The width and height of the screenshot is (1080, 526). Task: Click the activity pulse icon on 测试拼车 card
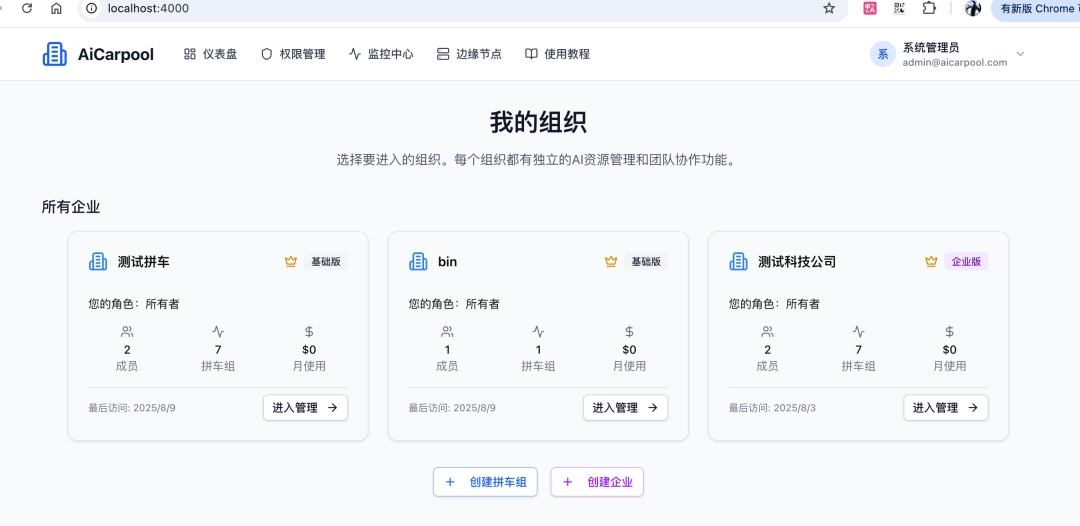[218, 331]
